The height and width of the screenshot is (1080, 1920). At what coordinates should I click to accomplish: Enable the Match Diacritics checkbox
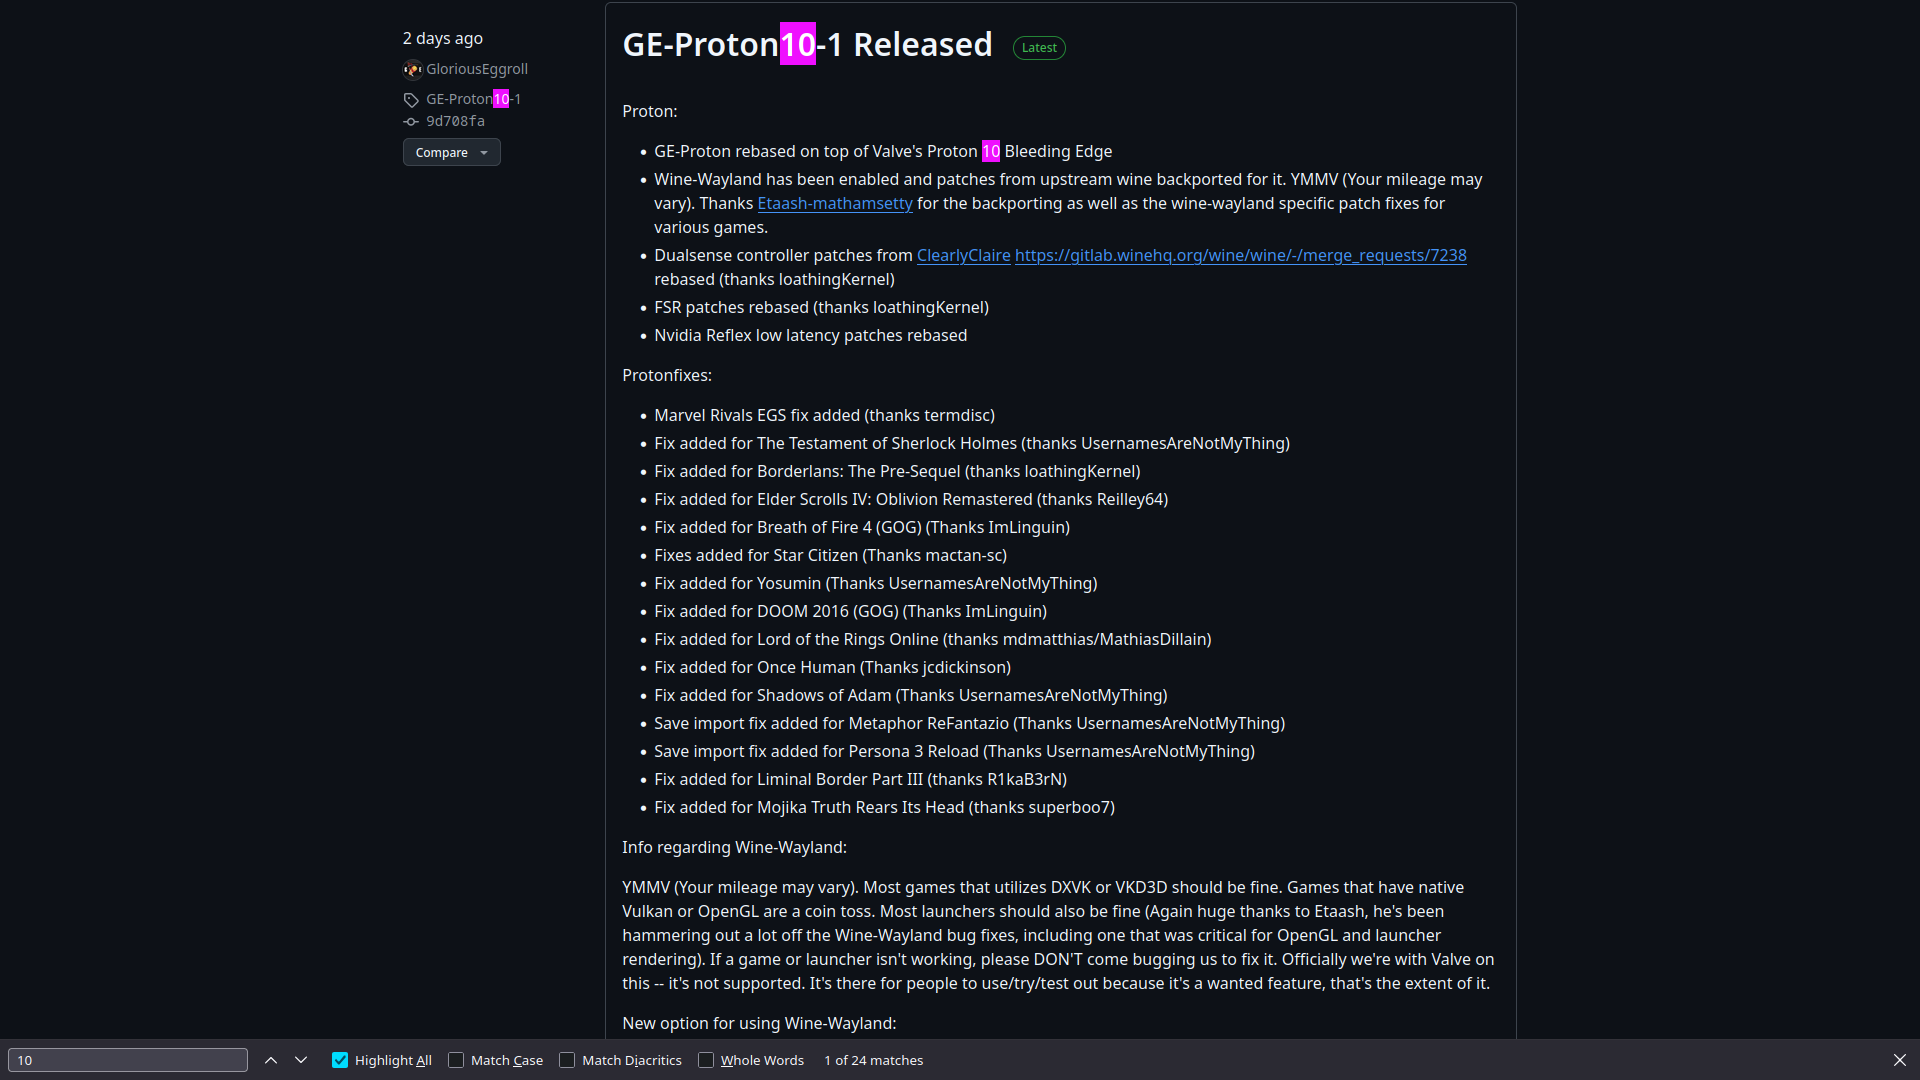pyautogui.click(x=567, y=1060)
